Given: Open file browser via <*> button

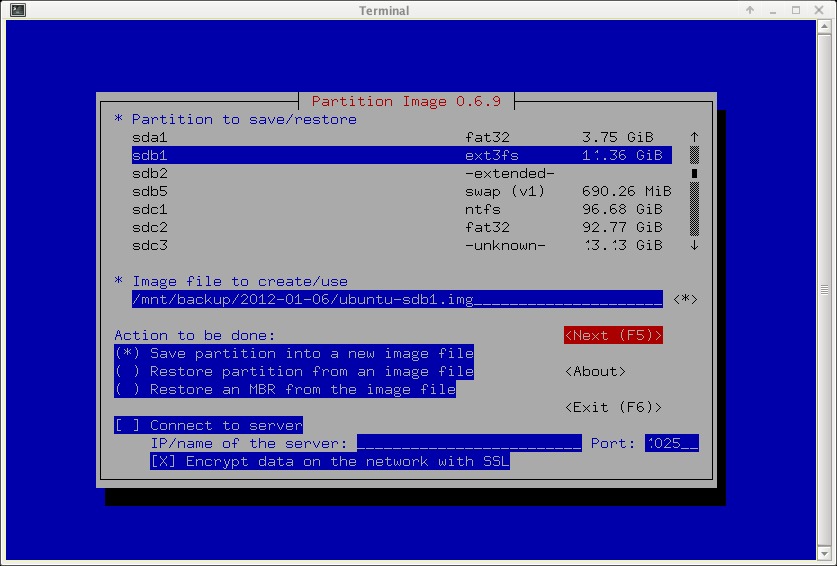Looking at the screenshot, I should pos(685,299).
